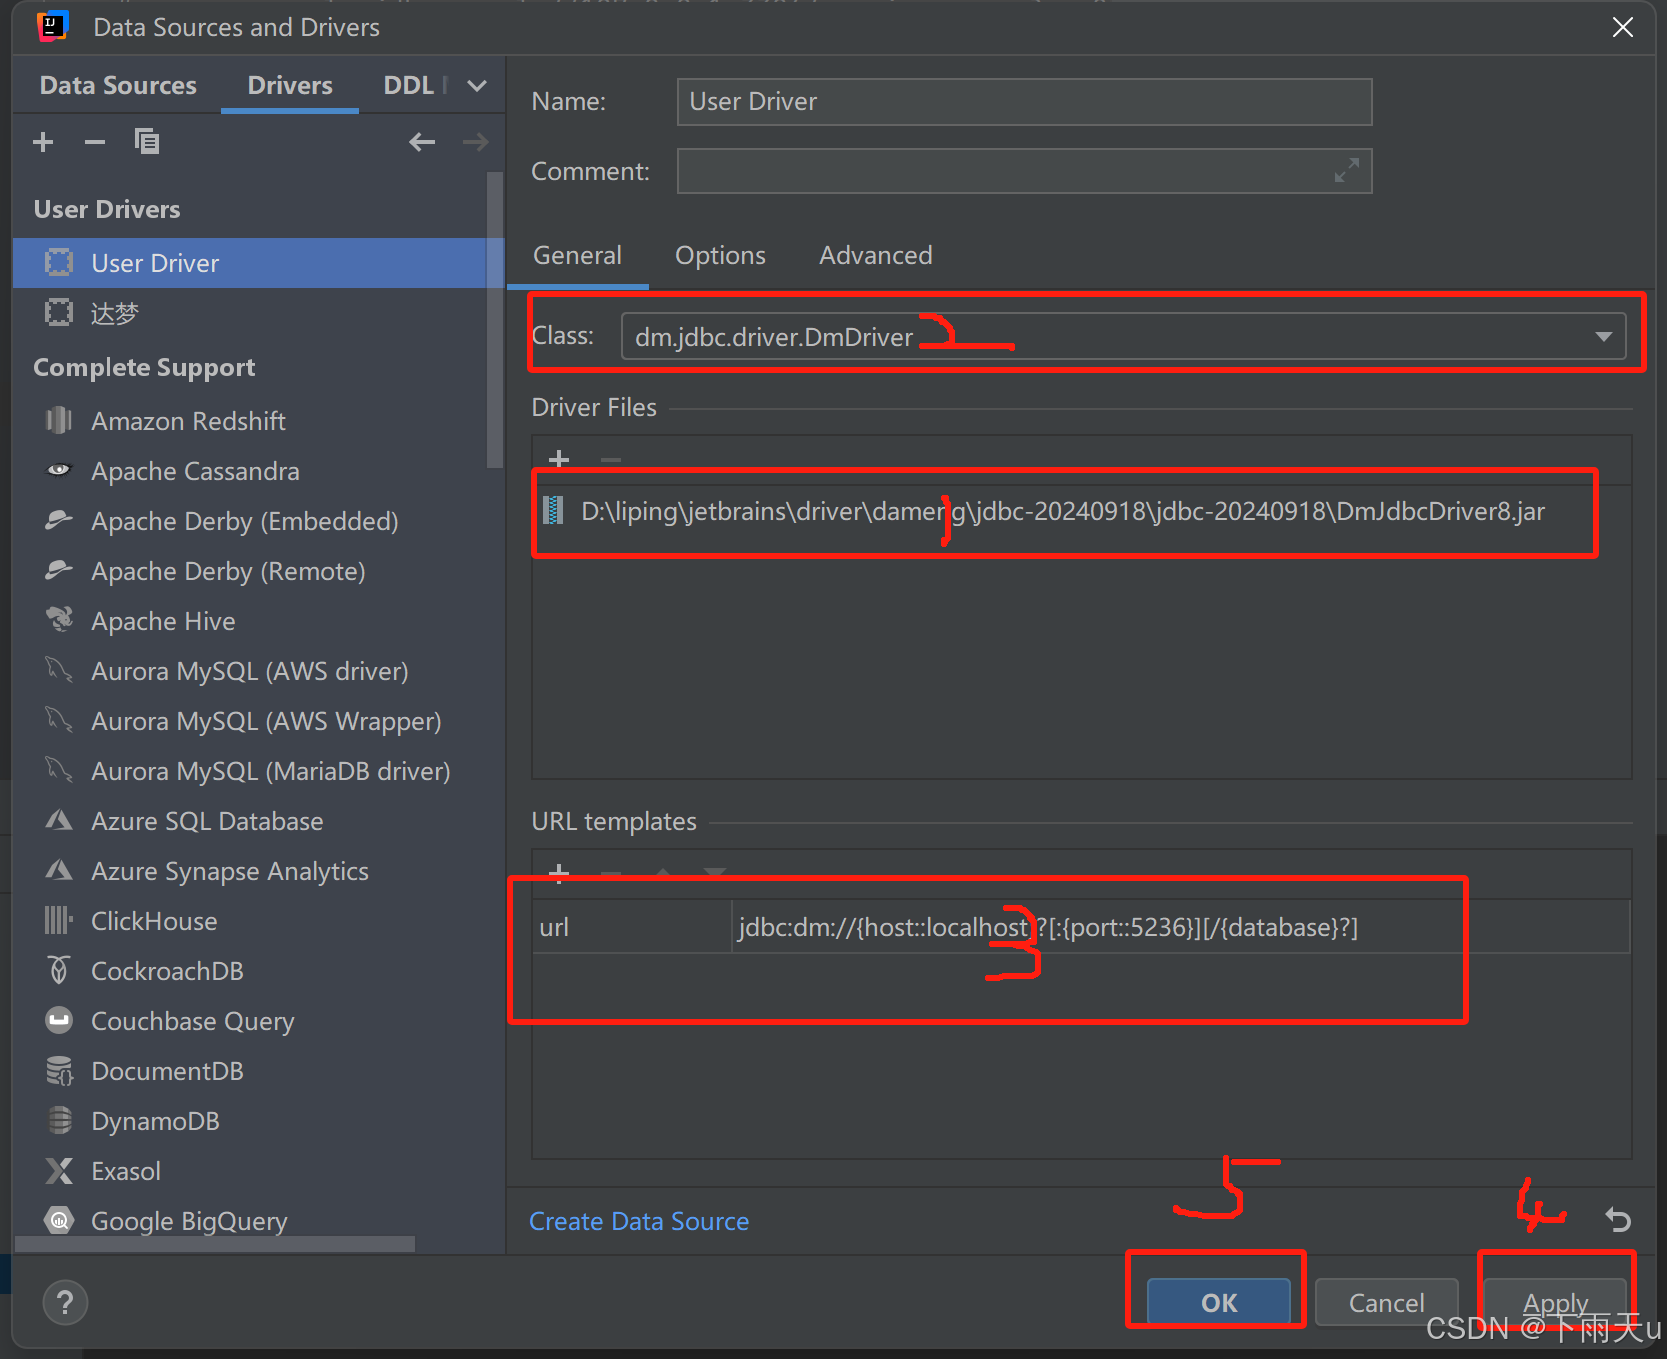Click the DynamoDB icon
This screenshot has width=1667, height=1359.
click(59, 1120)
